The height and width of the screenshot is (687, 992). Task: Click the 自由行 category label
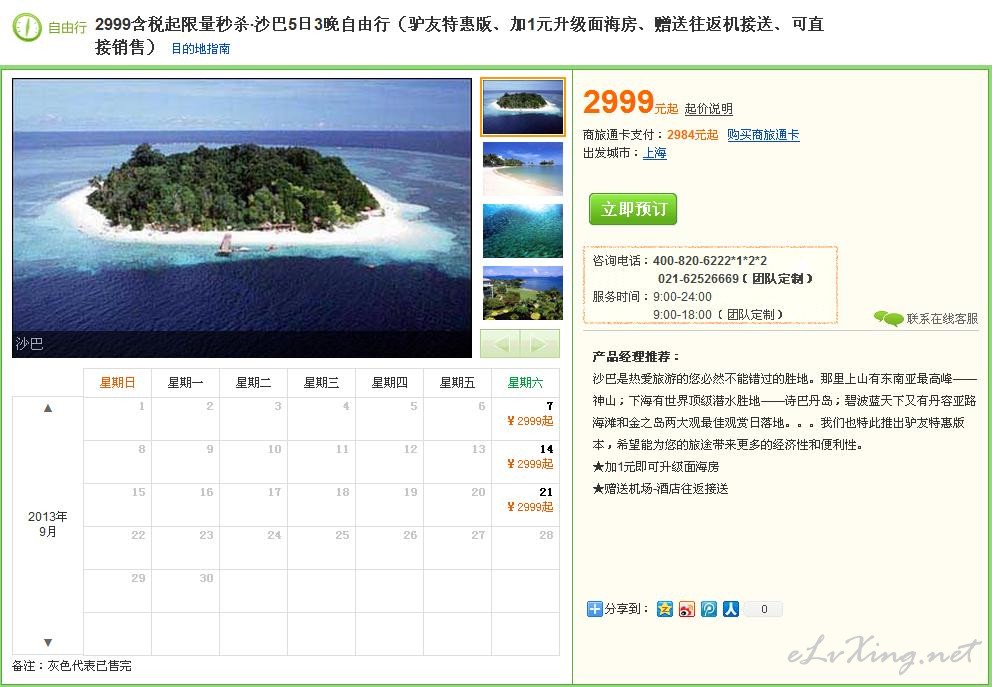click(67, 28)
